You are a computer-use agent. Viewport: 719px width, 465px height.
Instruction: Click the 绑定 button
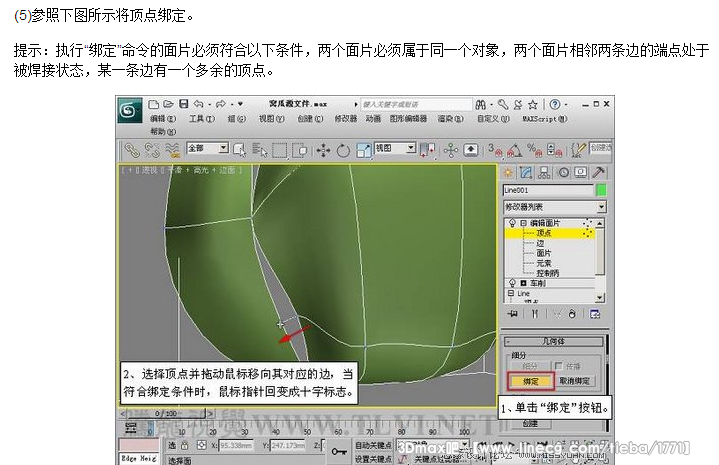531,381
